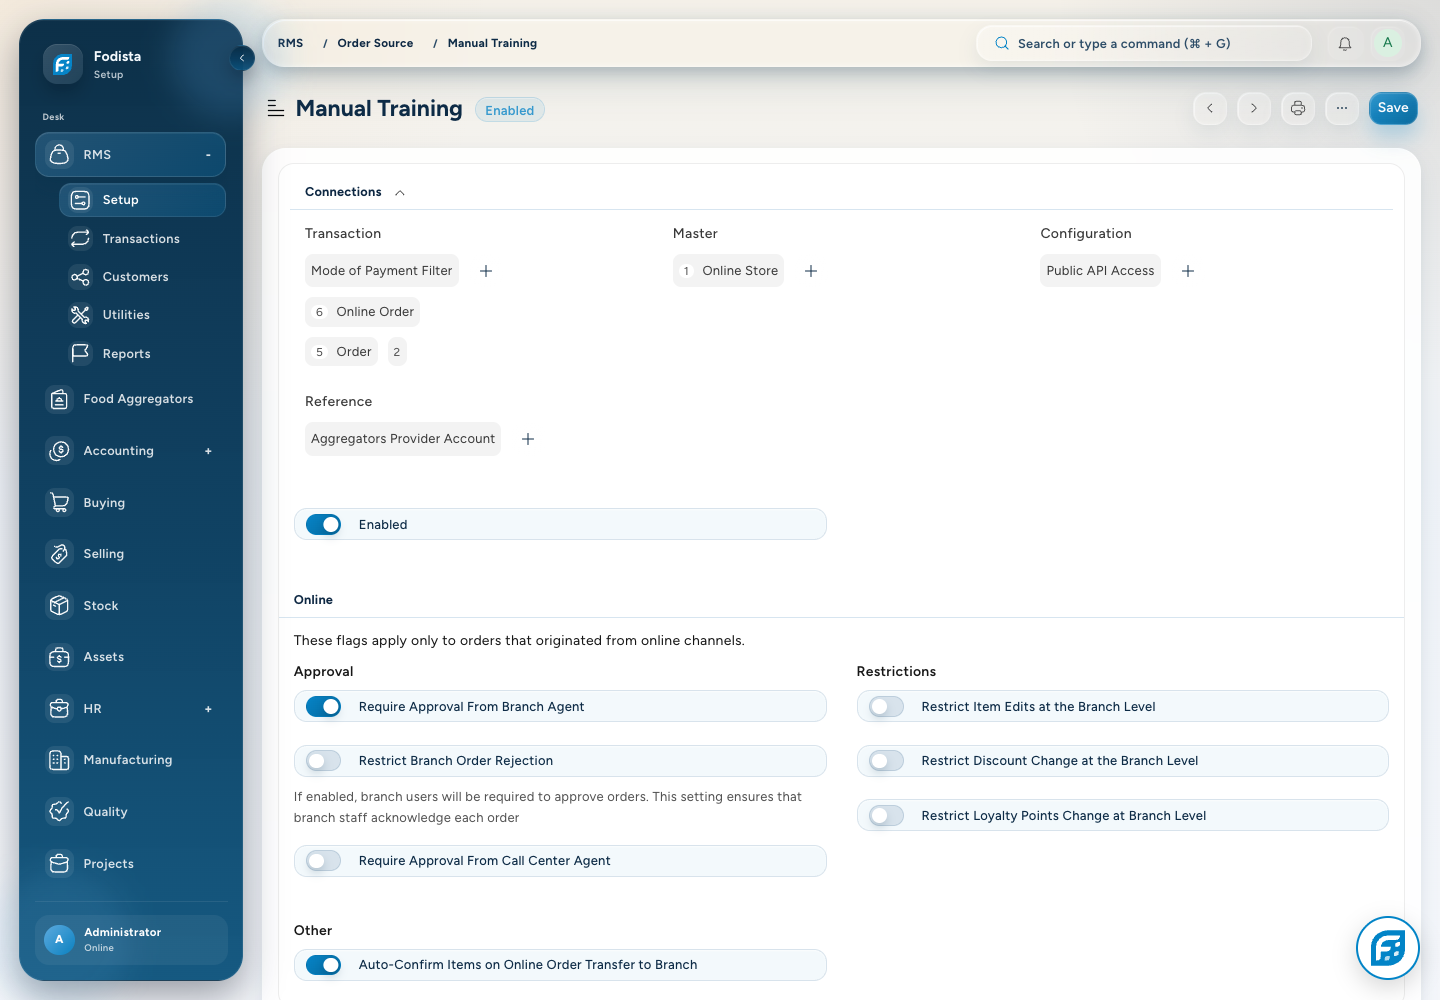Turn off Auto-Confirm Items on Online Order Transfer

point(324,965)
